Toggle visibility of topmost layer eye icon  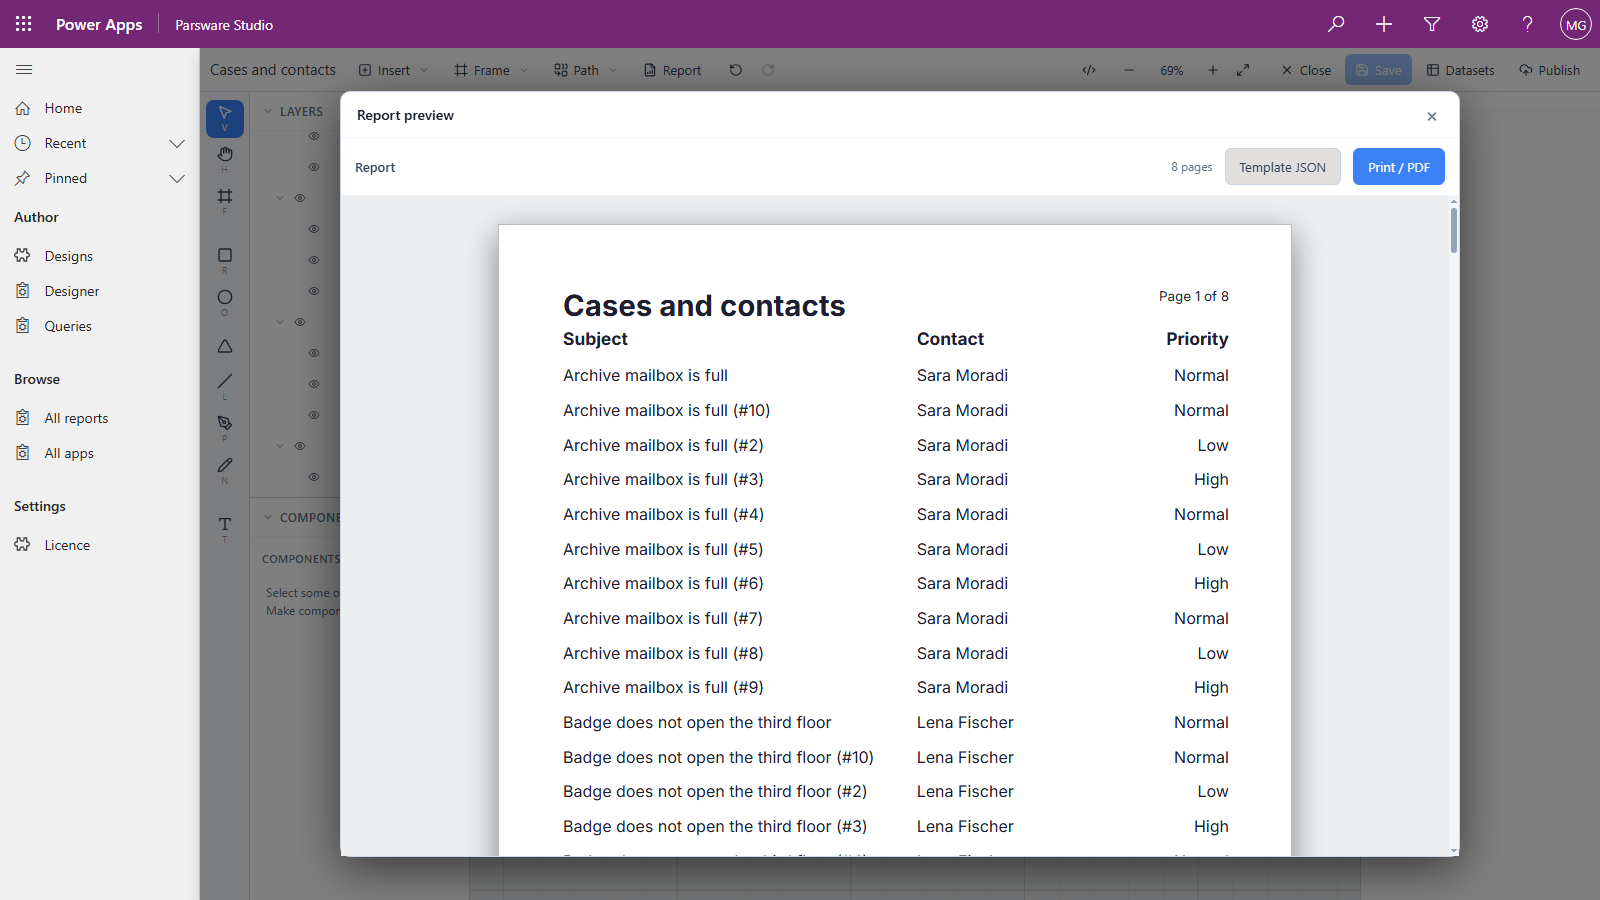[314, 136]
